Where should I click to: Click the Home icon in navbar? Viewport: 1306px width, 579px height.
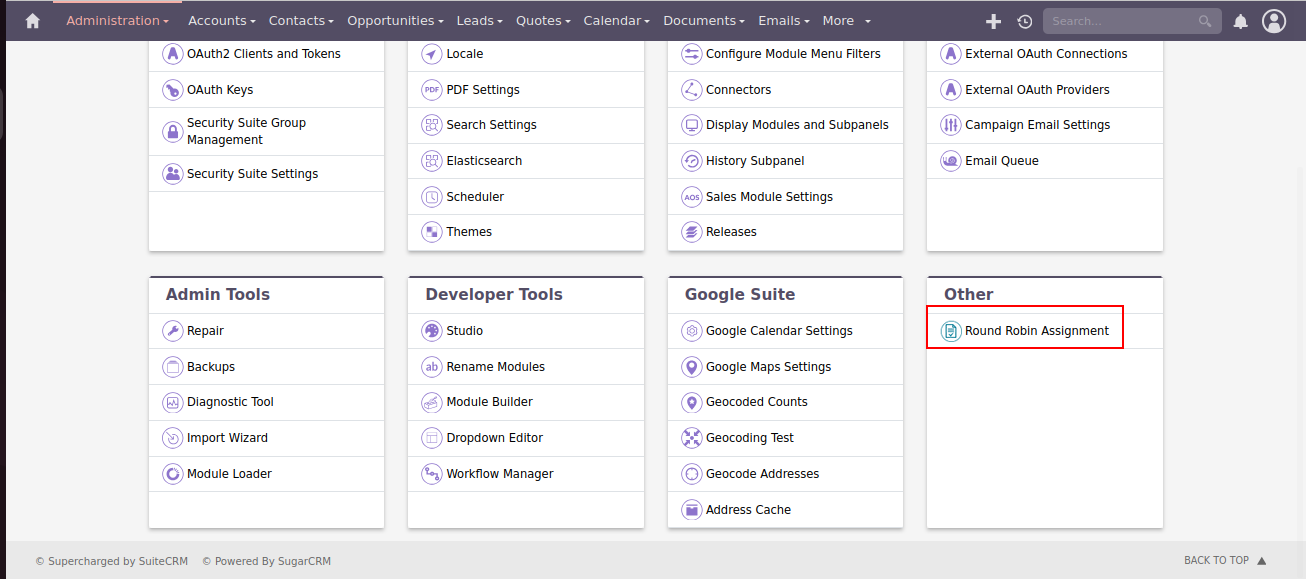tap(33, 21)
